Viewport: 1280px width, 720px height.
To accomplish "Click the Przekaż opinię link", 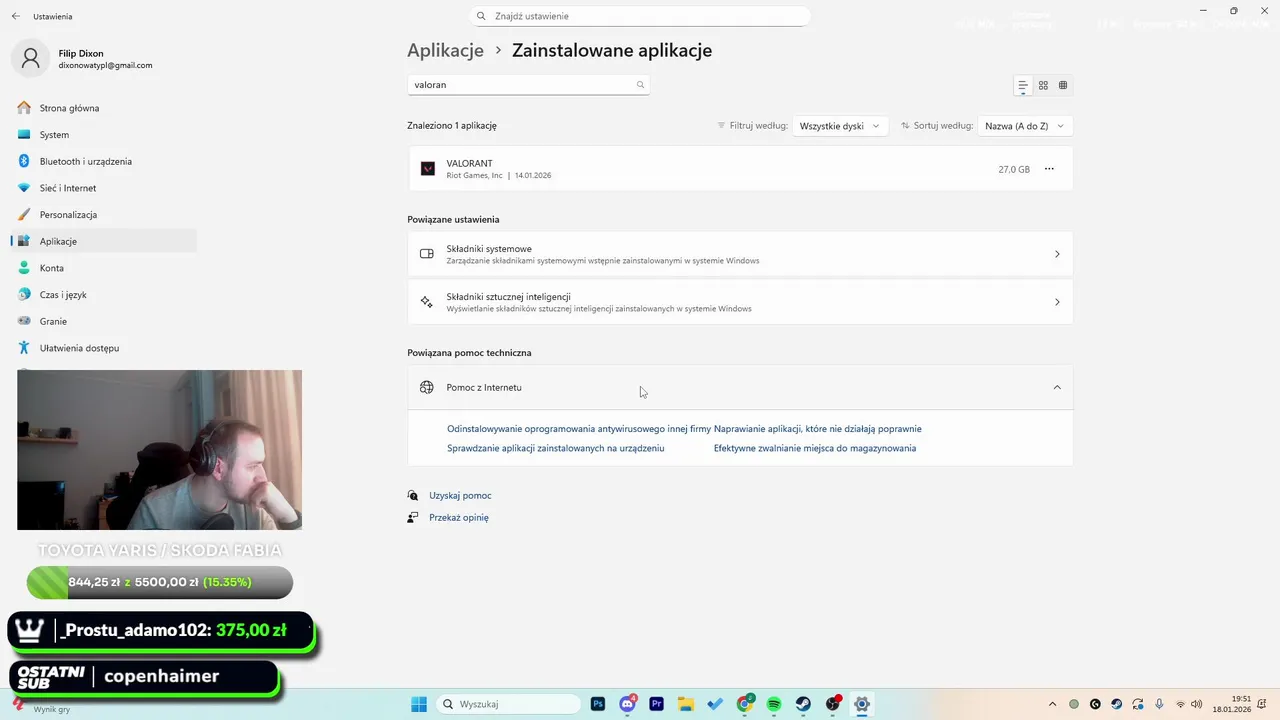I will (459, 518).
